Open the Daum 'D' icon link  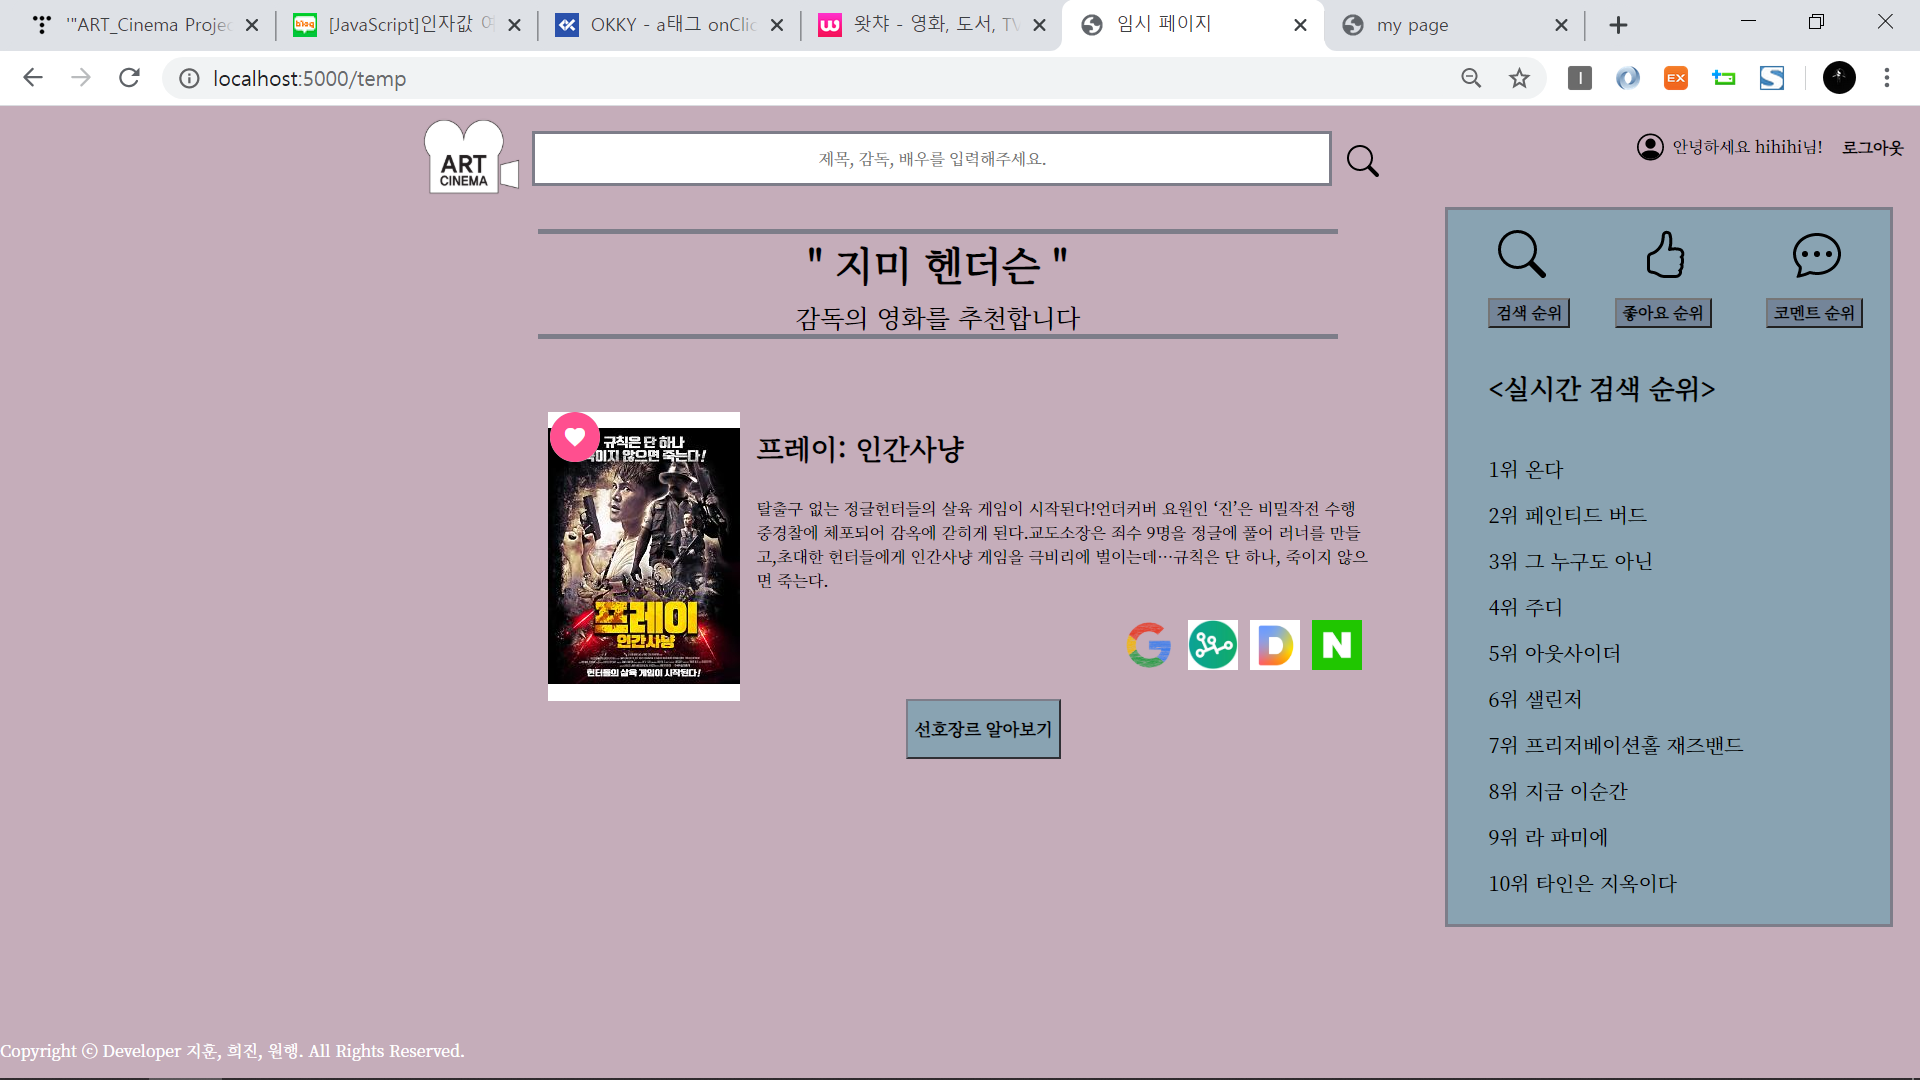(x=1274, y=645)
